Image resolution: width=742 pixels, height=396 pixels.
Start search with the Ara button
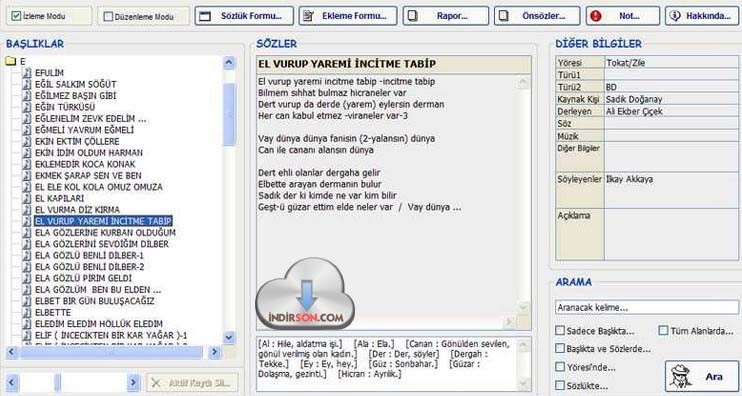coord(702,376)
